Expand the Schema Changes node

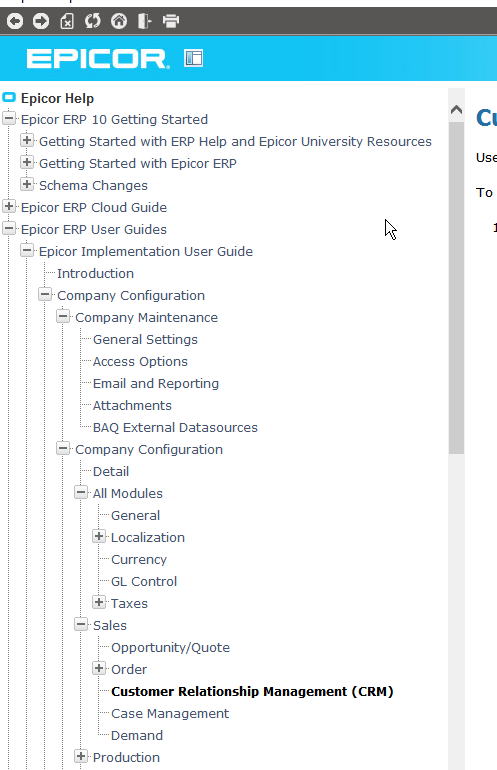click(x=27, y=185)
